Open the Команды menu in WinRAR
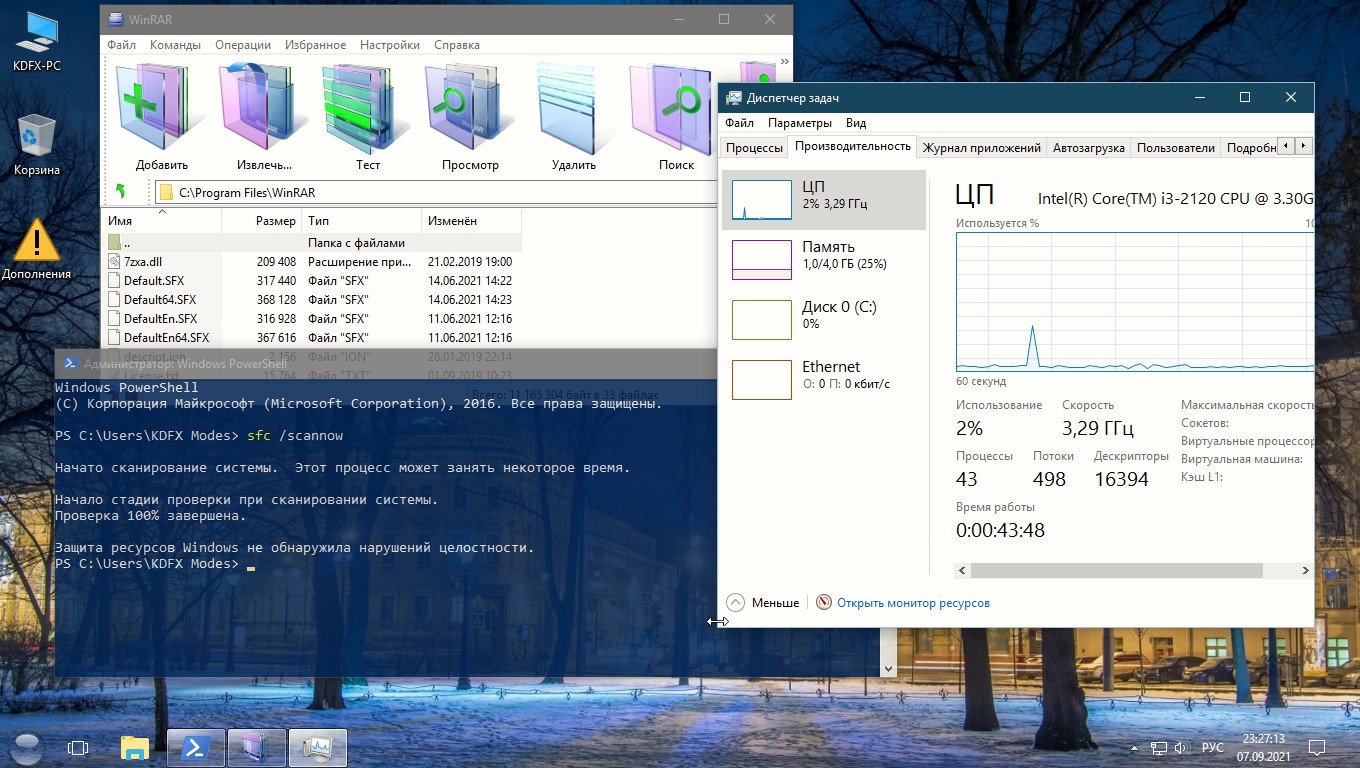1360x768 pixels. click(x=175, y=45)
